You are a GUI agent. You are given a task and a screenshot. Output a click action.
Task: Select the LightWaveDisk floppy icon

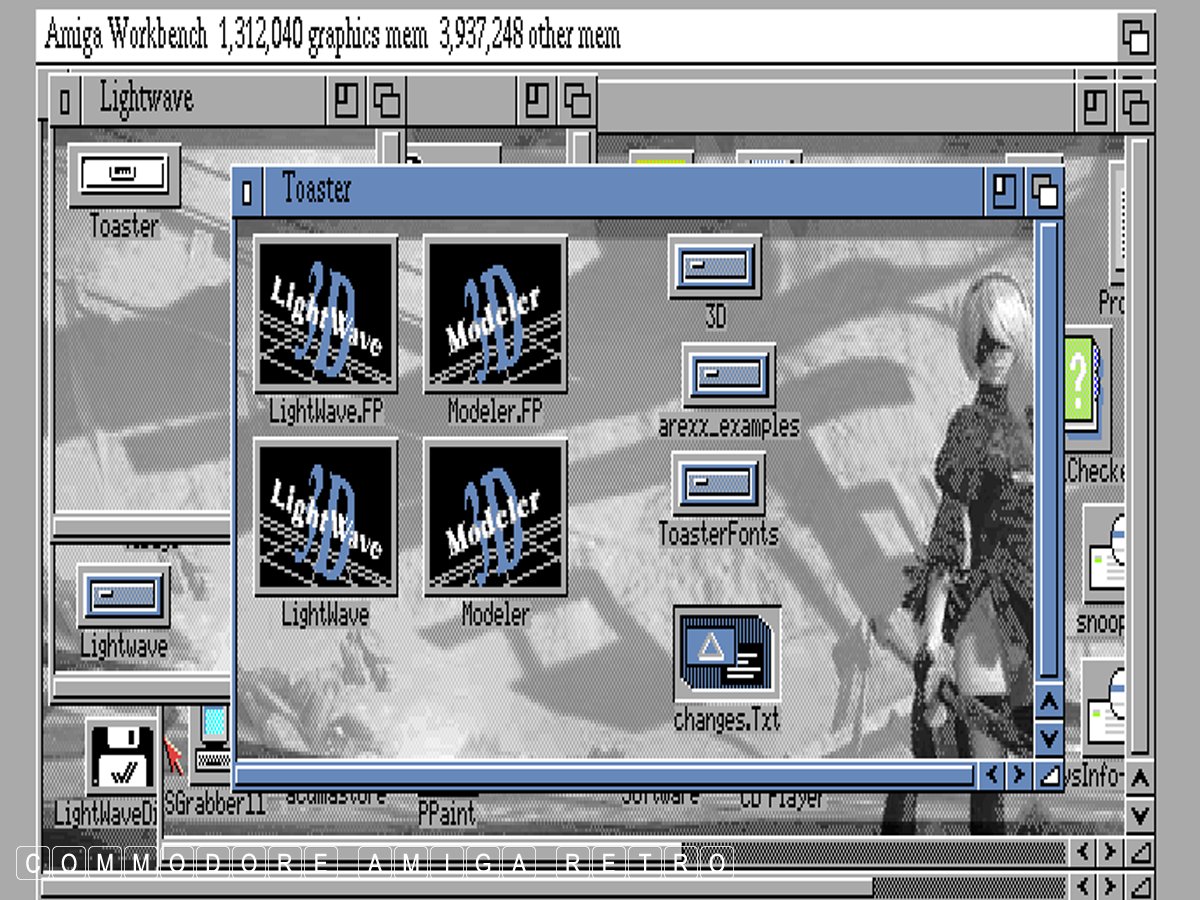tap(122, 758)
